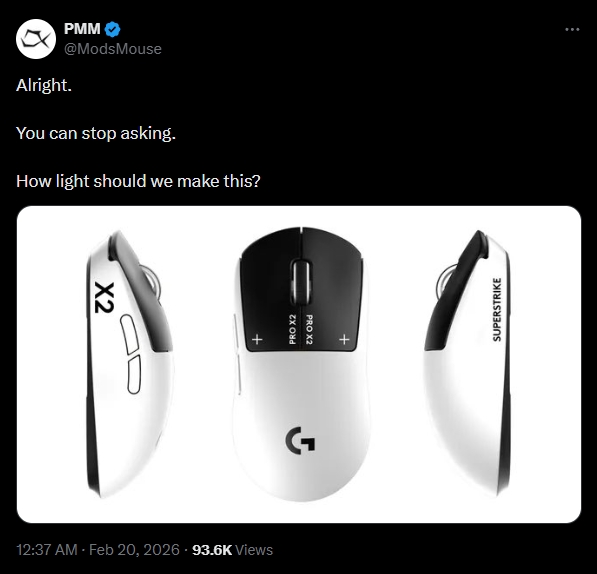Viewport: 597px width, 574px height.
Task: Click the X2 marking on the left mouse
Action: pyautogui.click(x=104, y=298)
